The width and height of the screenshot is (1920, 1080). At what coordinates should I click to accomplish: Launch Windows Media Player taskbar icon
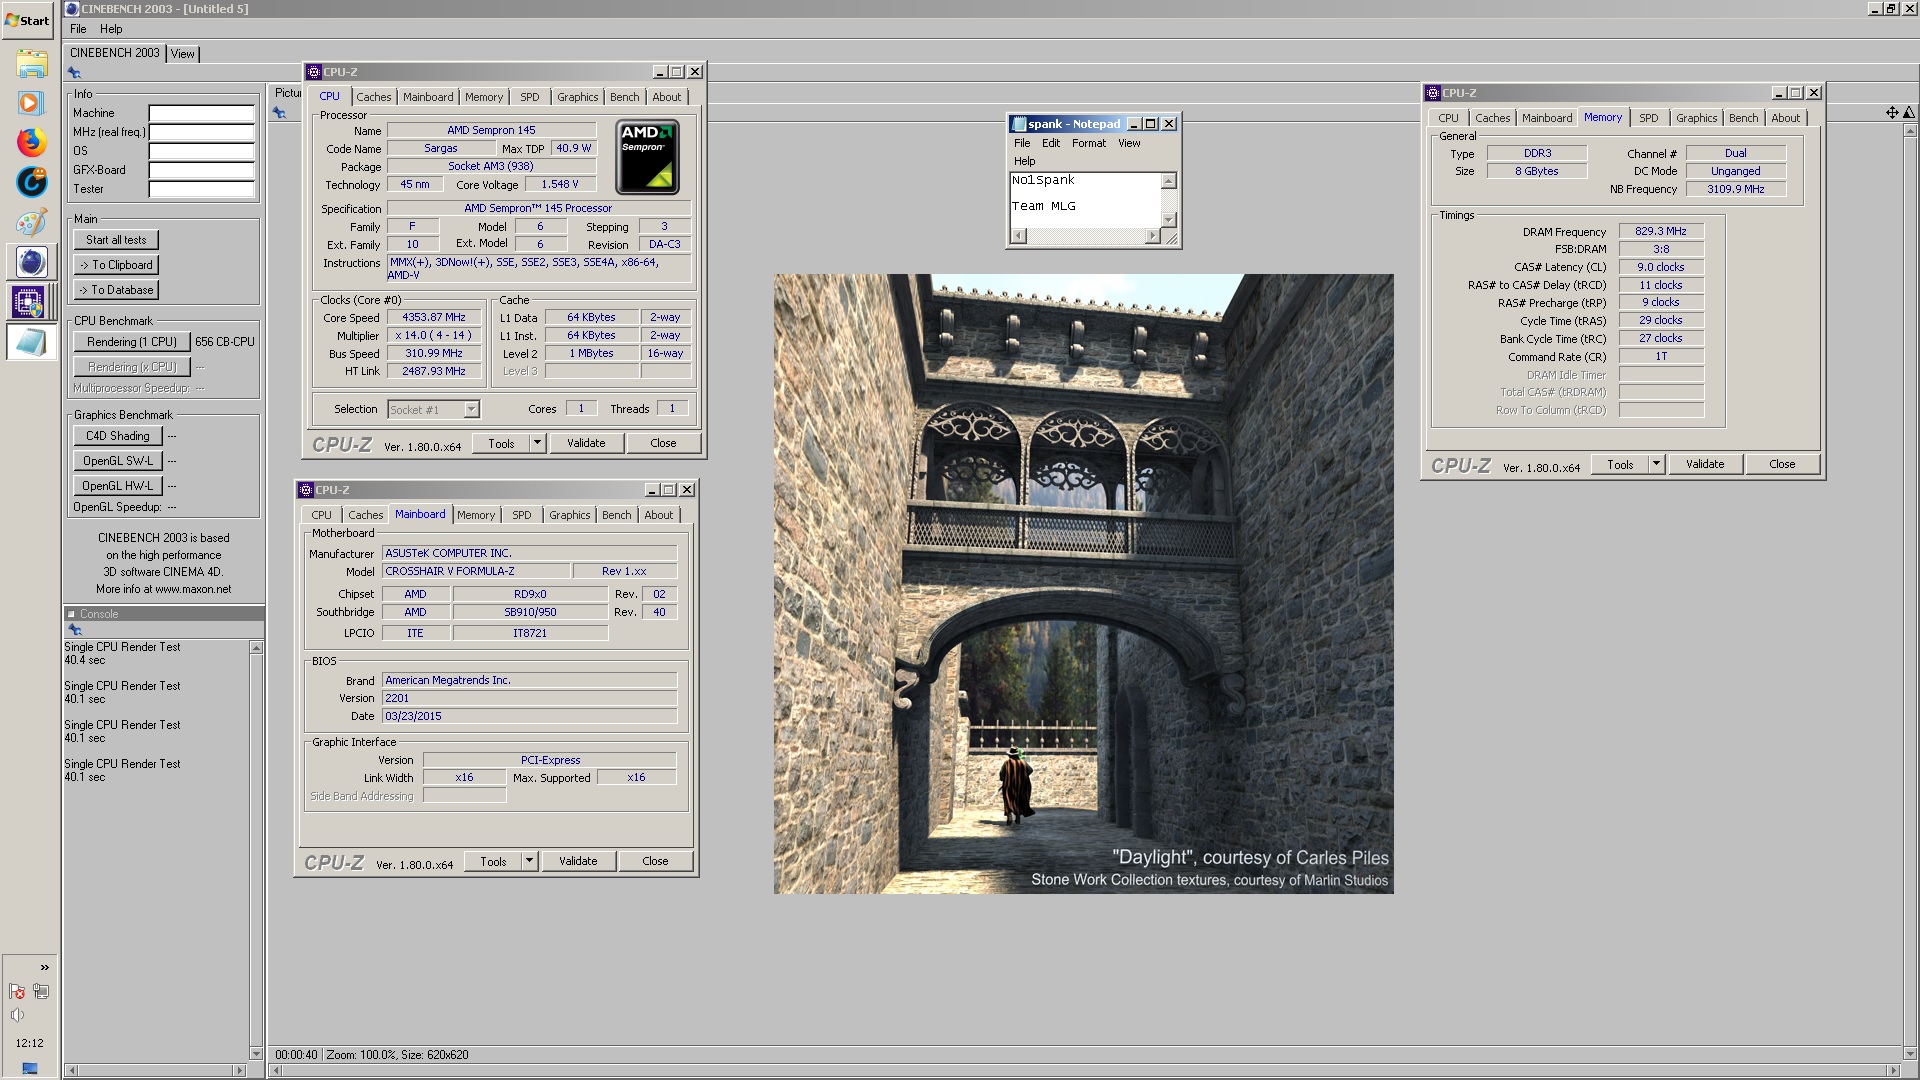pyautogui.click(x=31, y=103)
